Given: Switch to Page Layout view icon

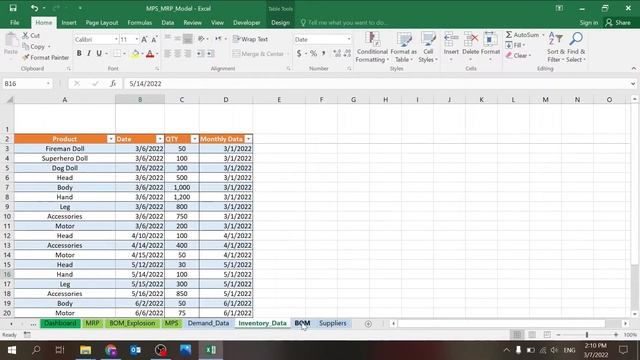Looking at the screenshot, I should point(532,335).
